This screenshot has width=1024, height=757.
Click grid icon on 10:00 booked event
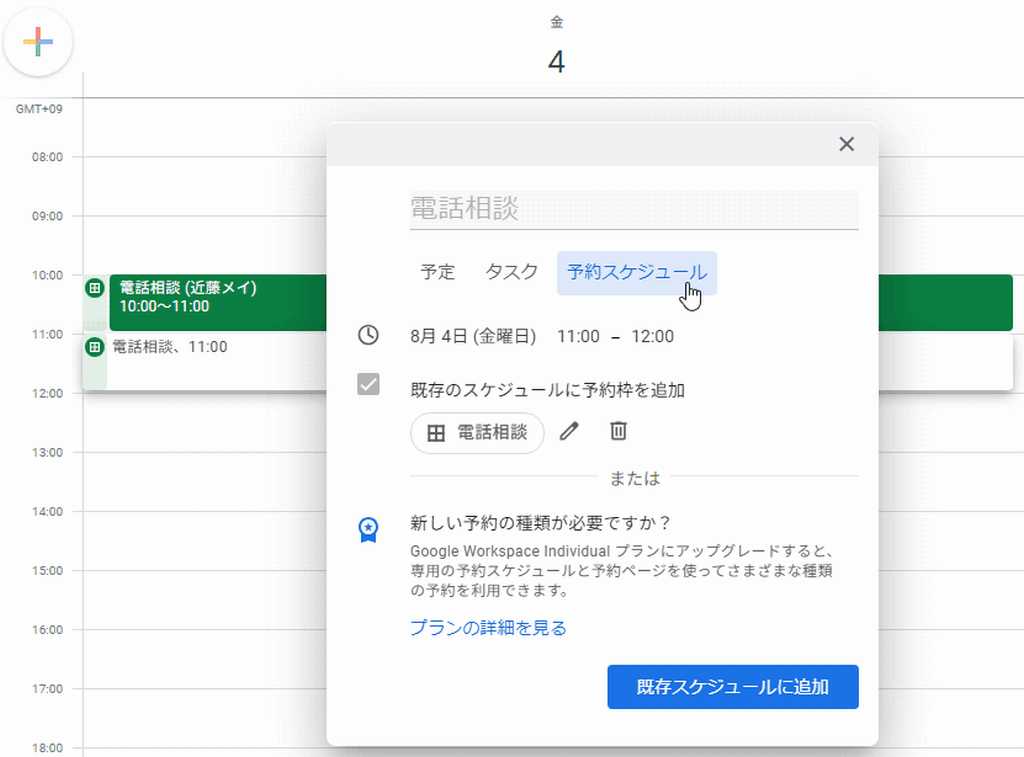point(95,288)
